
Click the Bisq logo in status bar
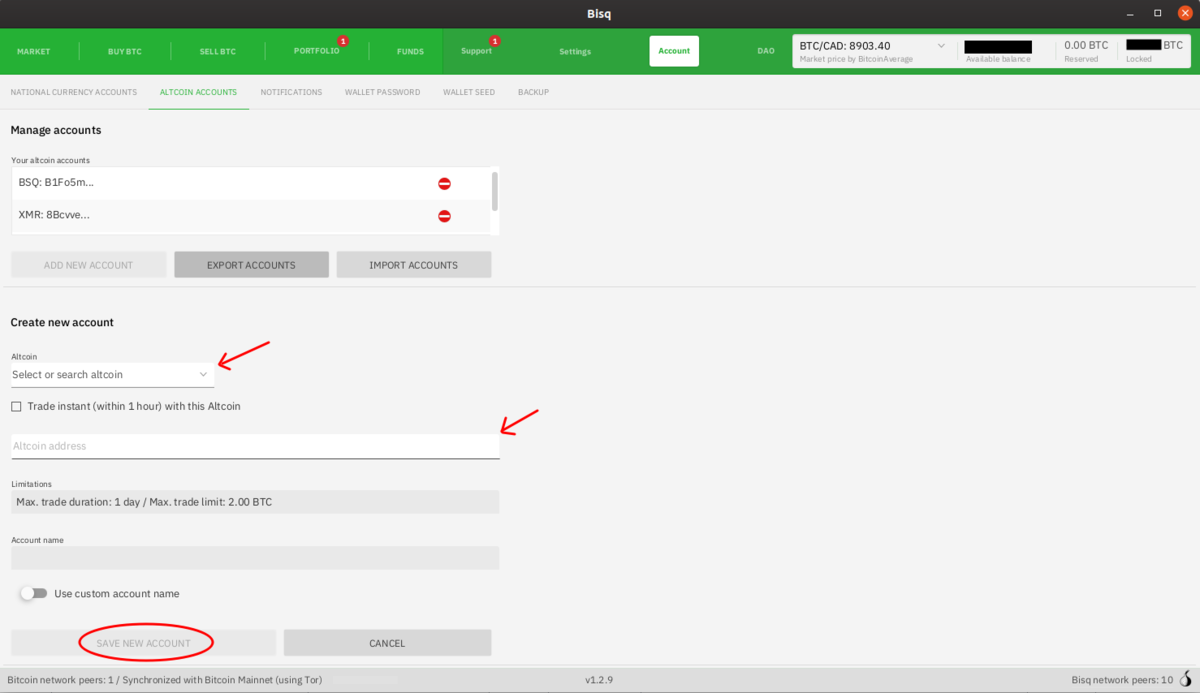pos(1185,679)
